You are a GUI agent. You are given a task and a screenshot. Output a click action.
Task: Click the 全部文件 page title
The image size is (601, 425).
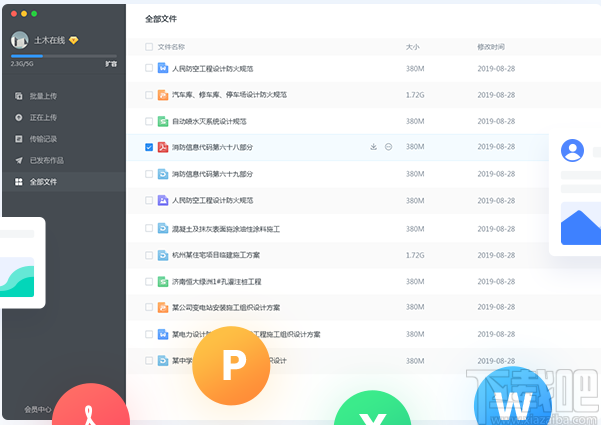161,19
